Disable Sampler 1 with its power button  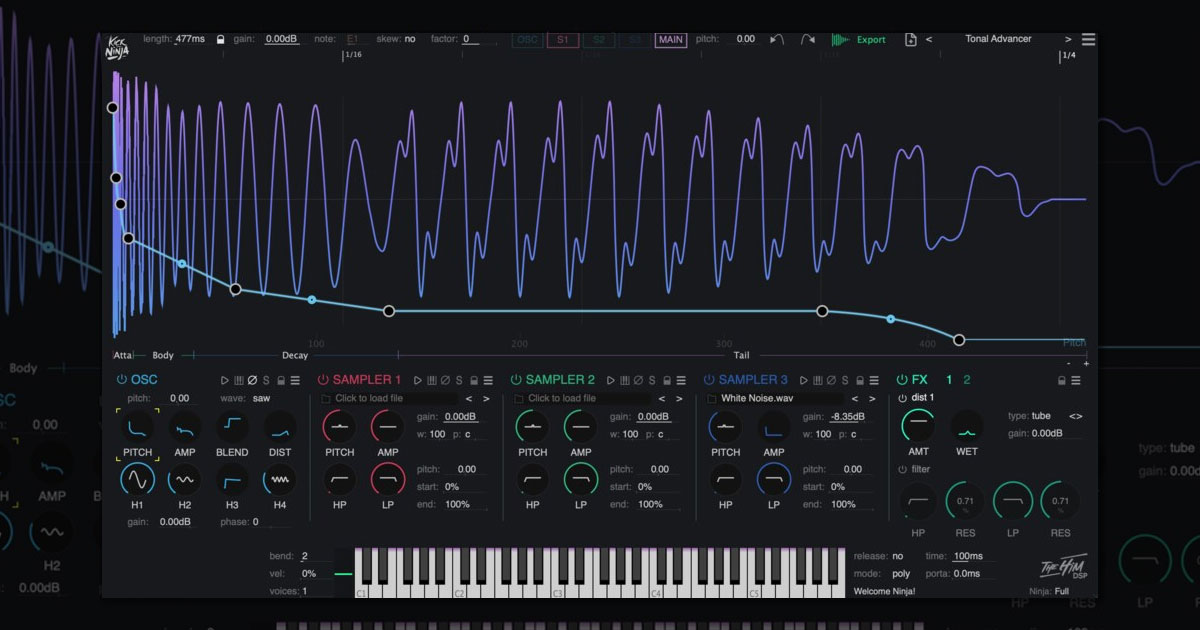[x=323, y=380]
